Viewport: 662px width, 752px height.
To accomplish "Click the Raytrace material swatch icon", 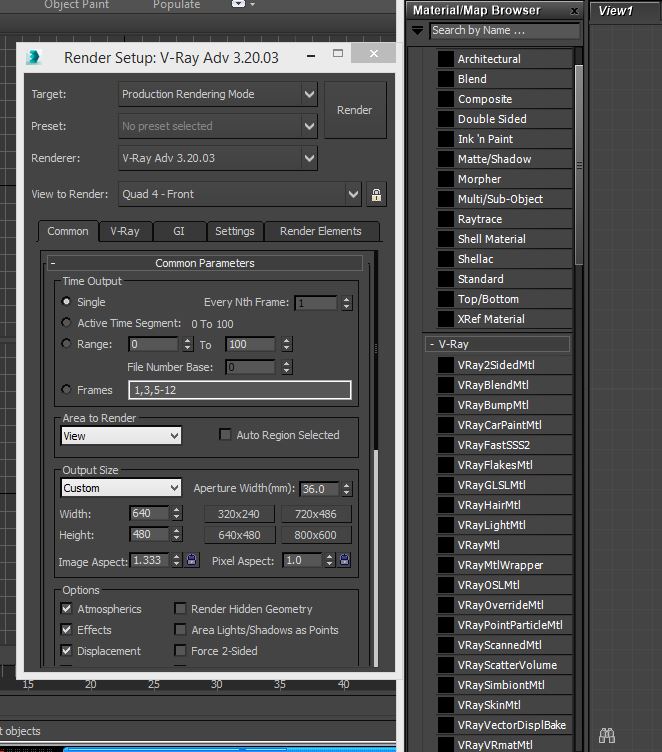I will coord(446,219).
